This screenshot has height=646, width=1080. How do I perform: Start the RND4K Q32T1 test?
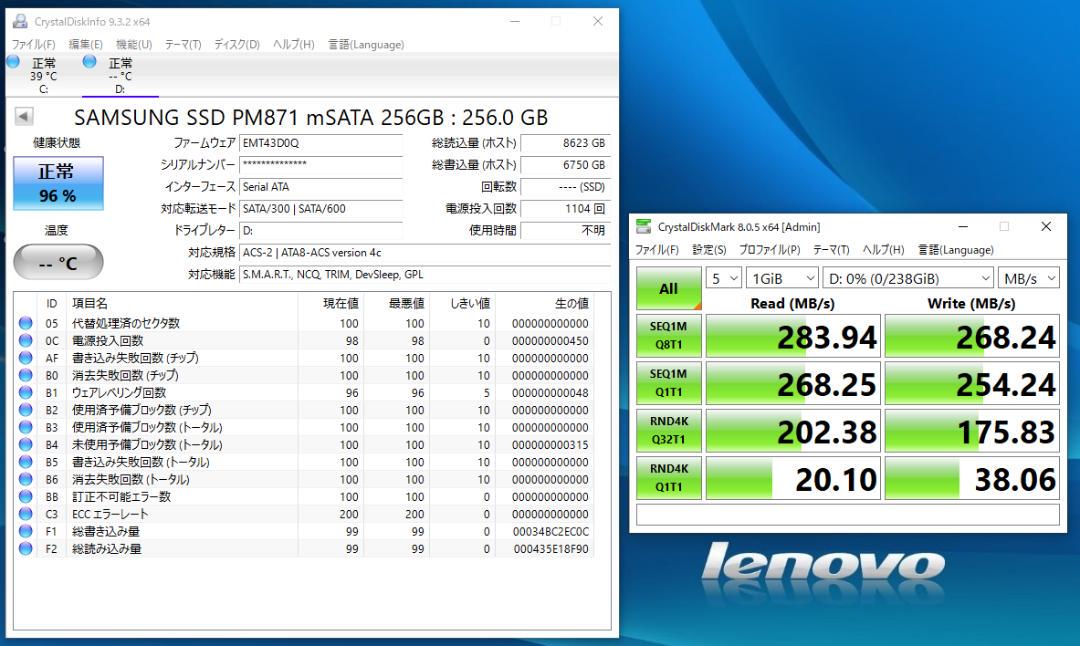(668, 430)
